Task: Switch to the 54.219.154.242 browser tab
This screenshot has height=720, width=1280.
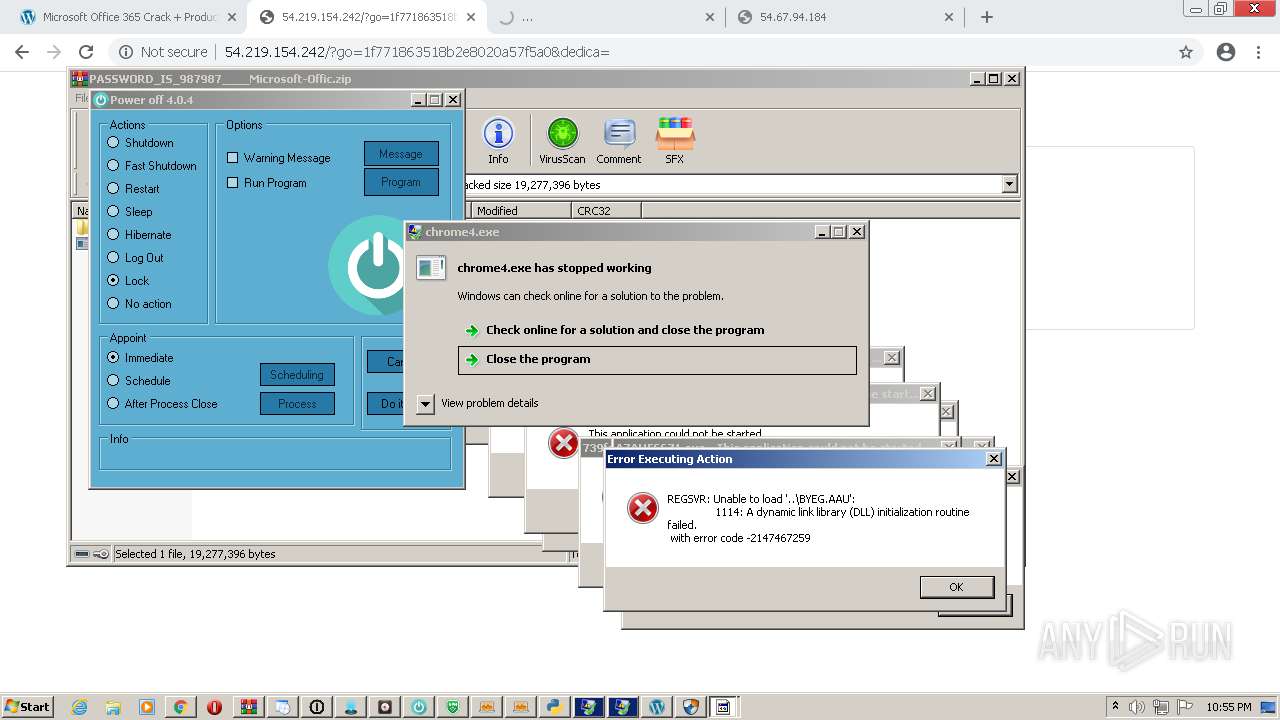Action: 368,17
